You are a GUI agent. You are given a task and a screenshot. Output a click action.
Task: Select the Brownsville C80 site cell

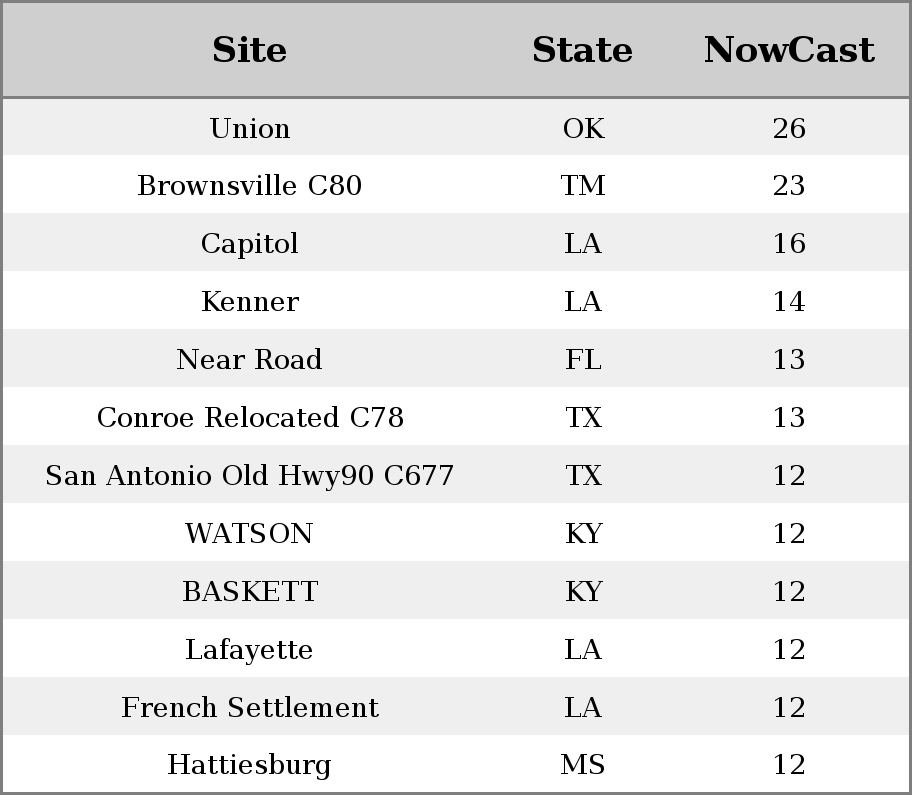click(x=250, y=186)
